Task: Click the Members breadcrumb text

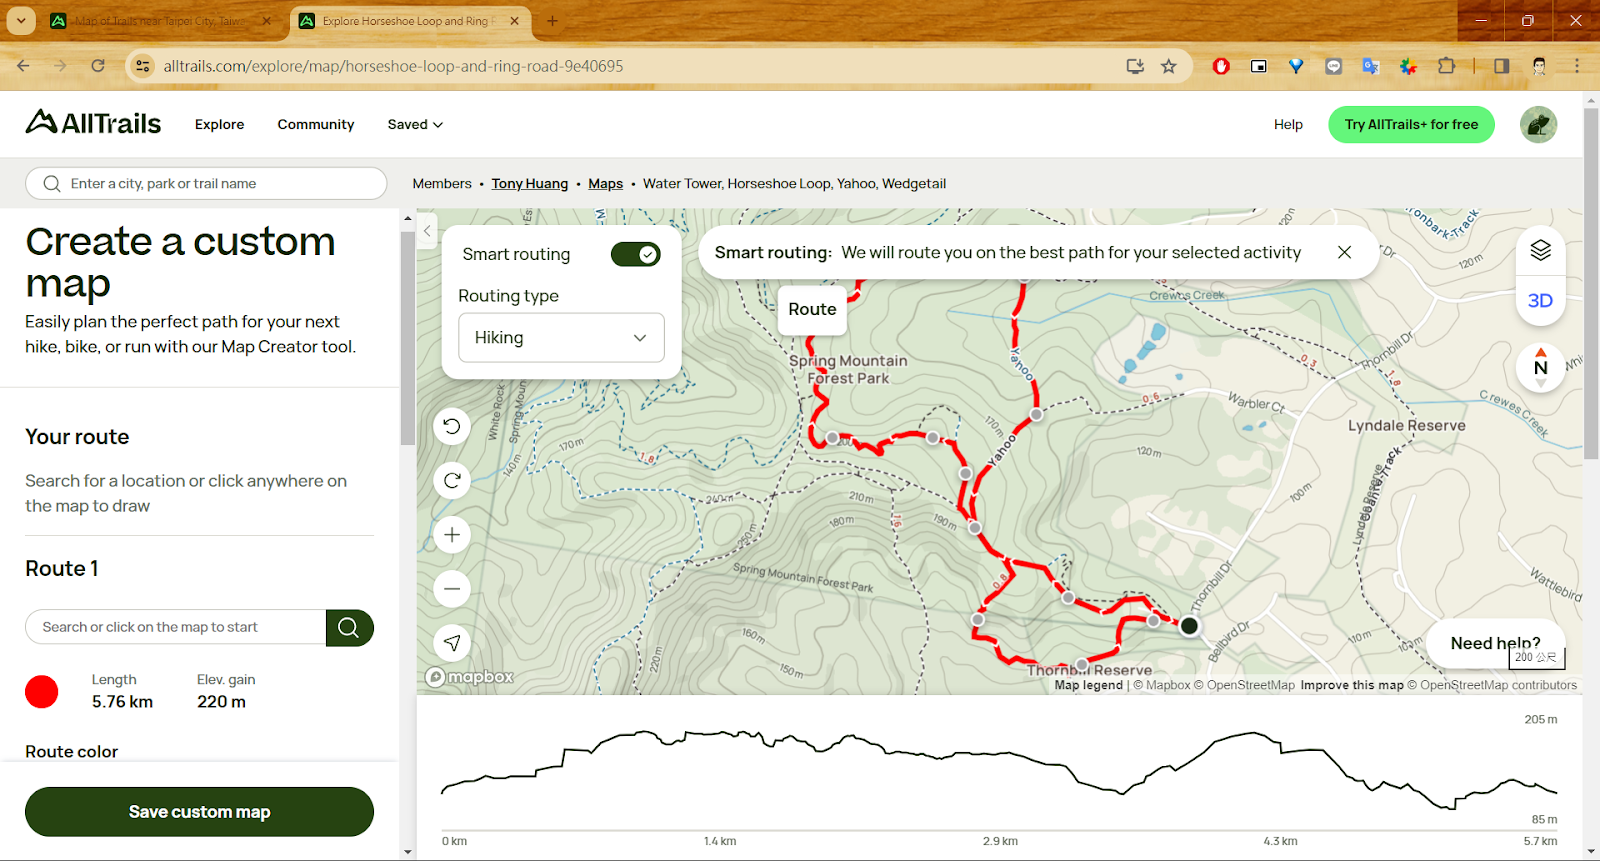Action: point(442,184)
